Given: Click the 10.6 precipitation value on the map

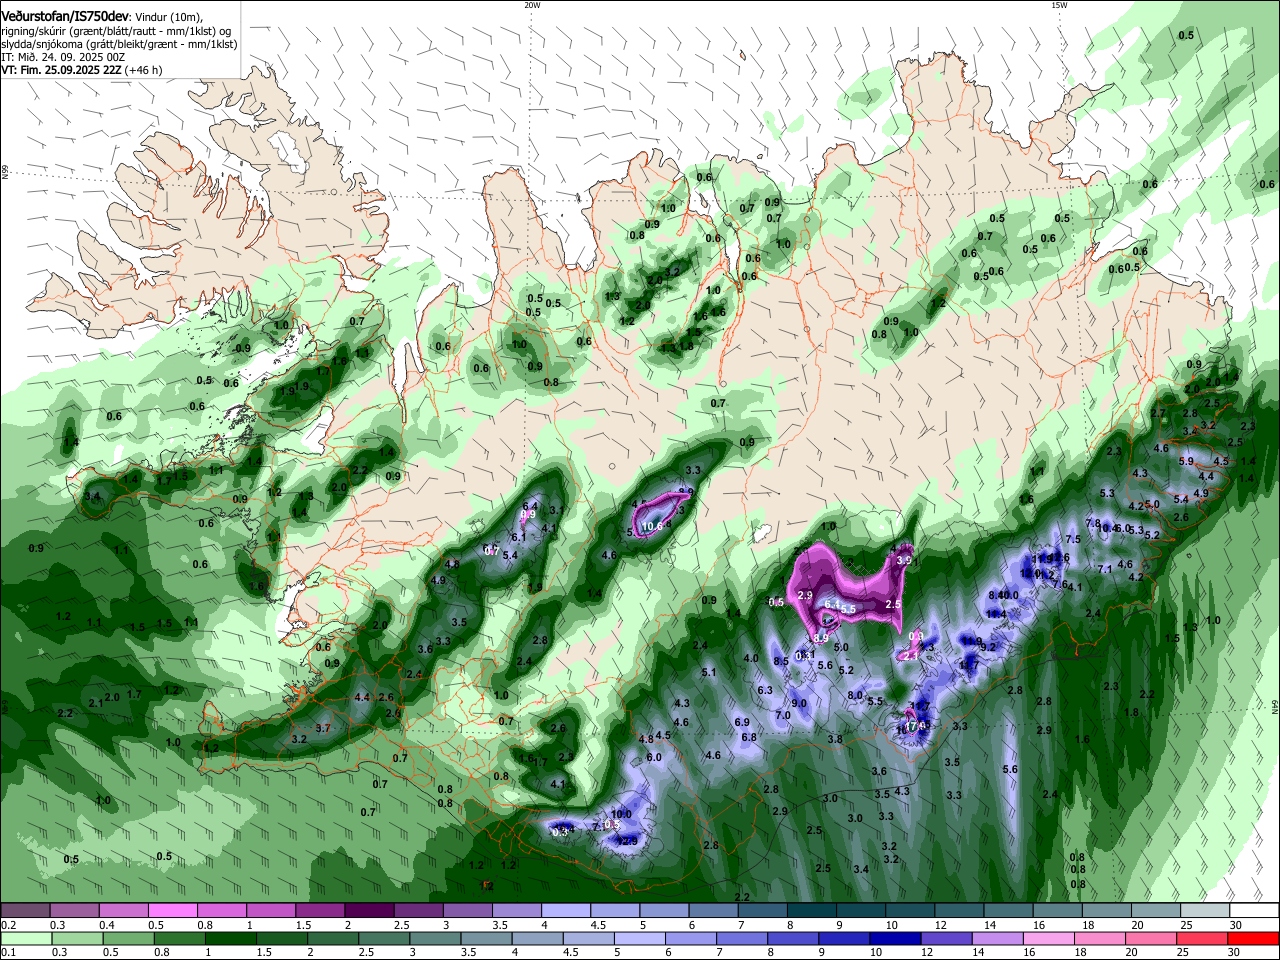Looking at the screenshot, I should pyautogui.click(x=652, y=526).
